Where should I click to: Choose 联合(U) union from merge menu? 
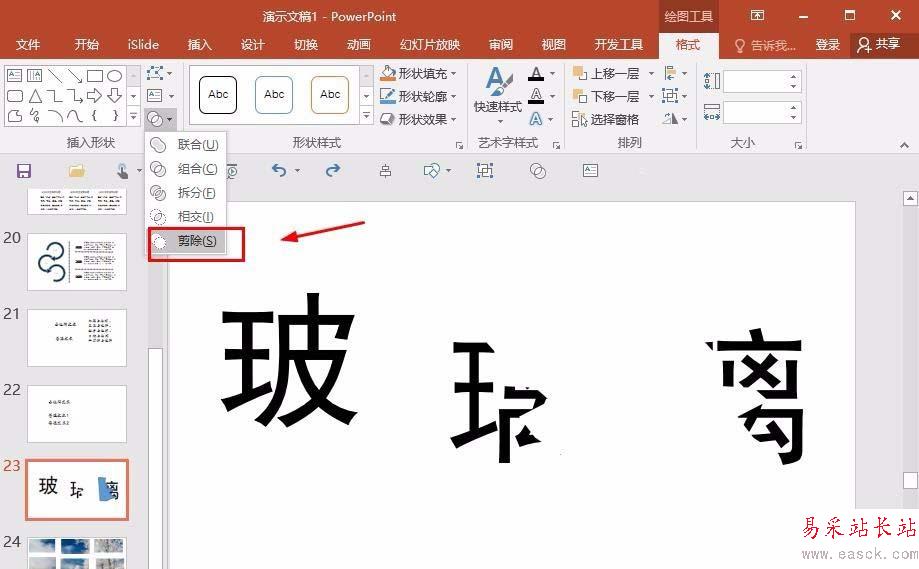[185, 145]
